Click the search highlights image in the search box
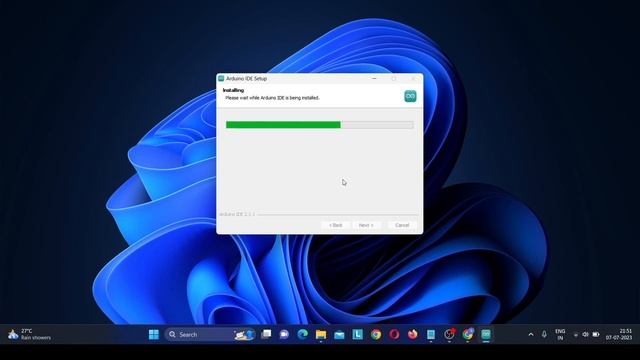This screenshot has height=360, width=640. point(244,335)
